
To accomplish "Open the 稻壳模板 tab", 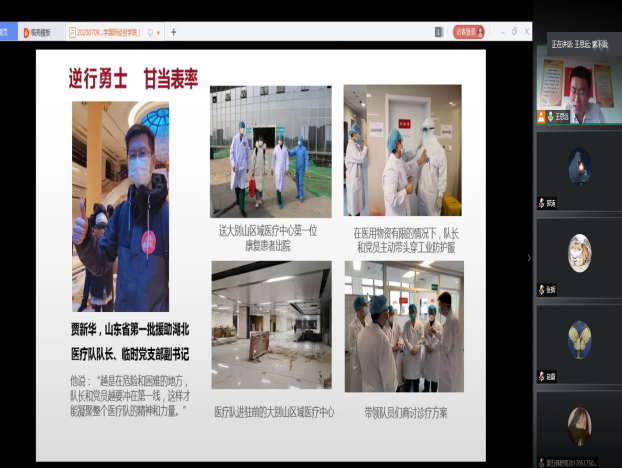I will 40,32.
